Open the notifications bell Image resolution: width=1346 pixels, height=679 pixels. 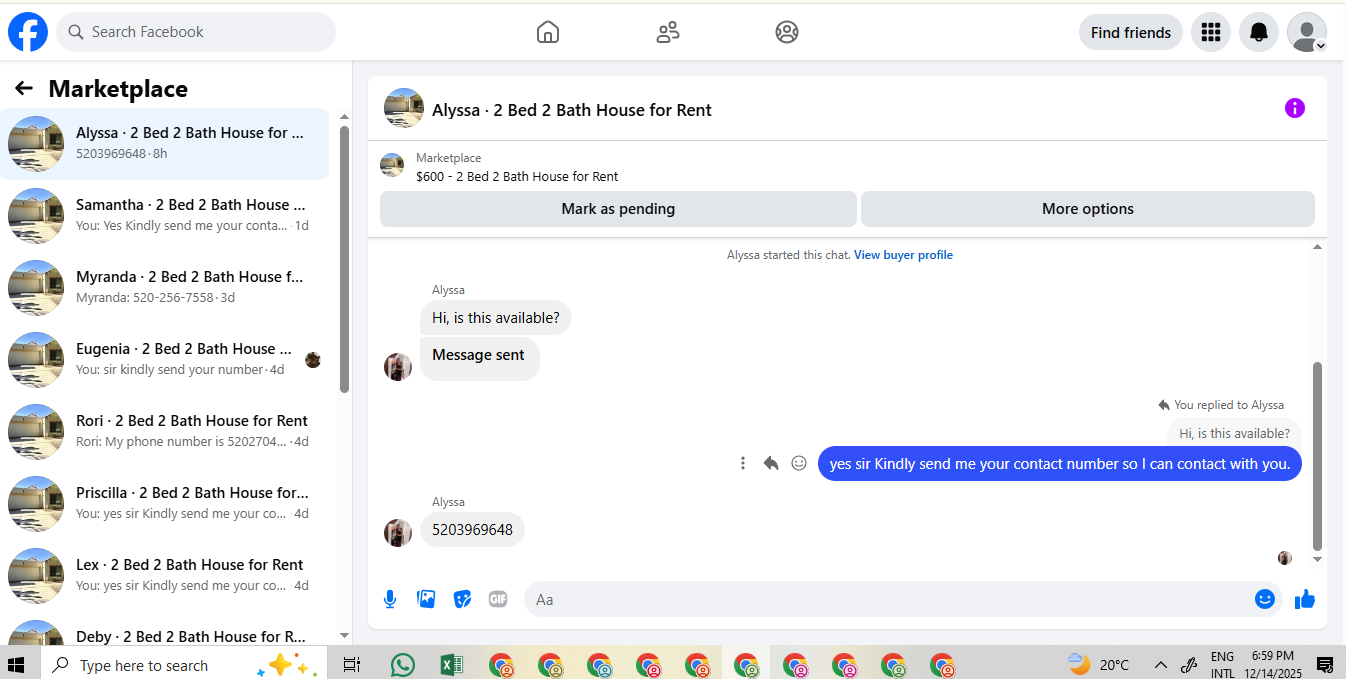[x=1259, y=32]
